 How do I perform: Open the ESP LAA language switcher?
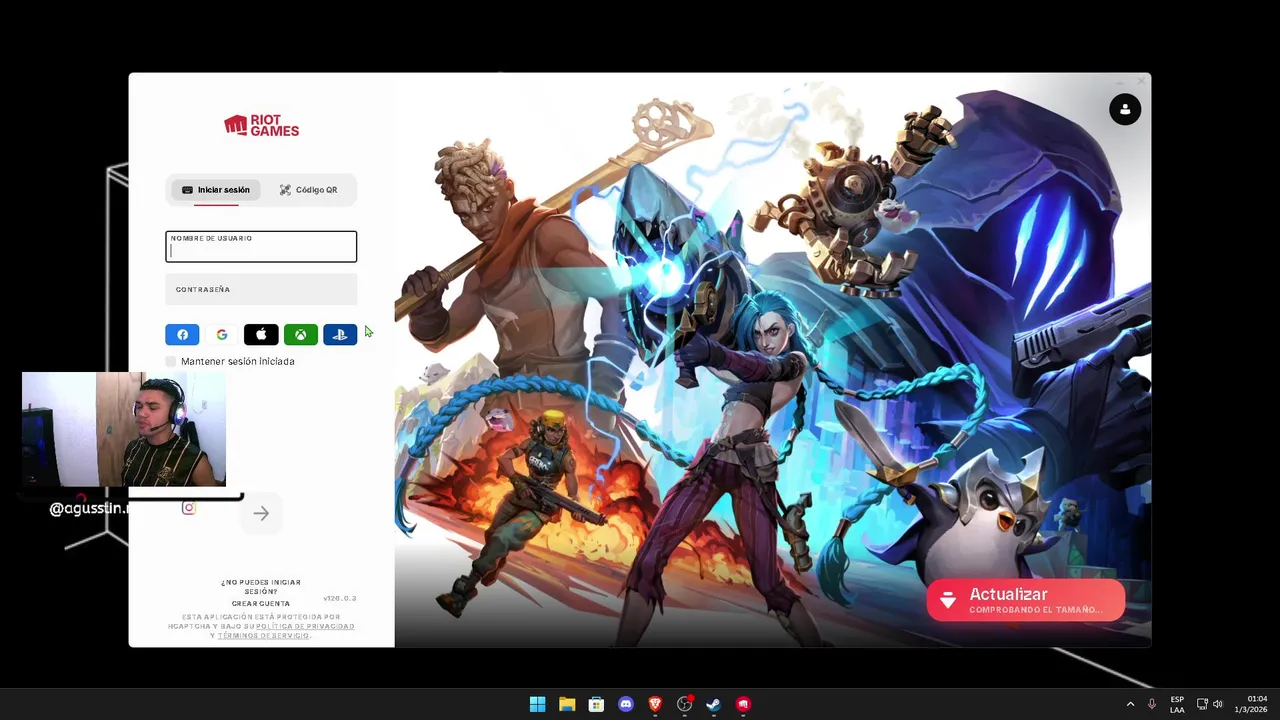coord(1177,704)
